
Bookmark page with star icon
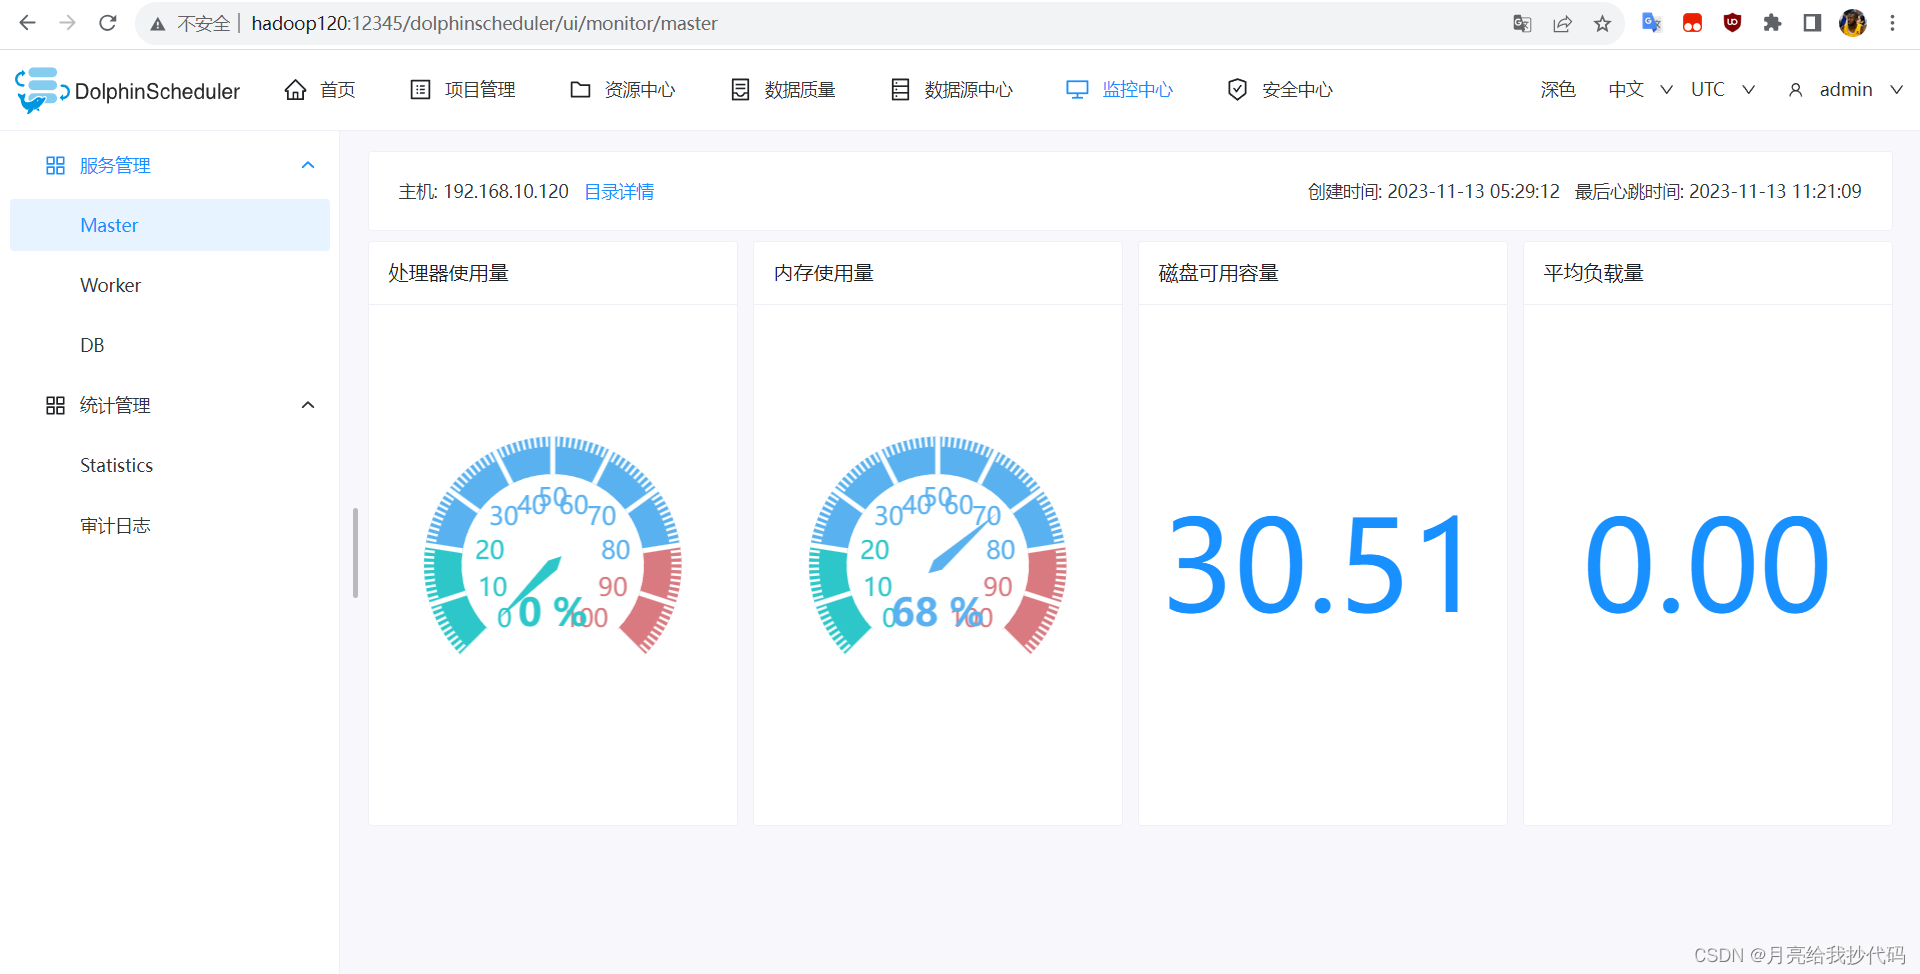(x=1602, y=23)
